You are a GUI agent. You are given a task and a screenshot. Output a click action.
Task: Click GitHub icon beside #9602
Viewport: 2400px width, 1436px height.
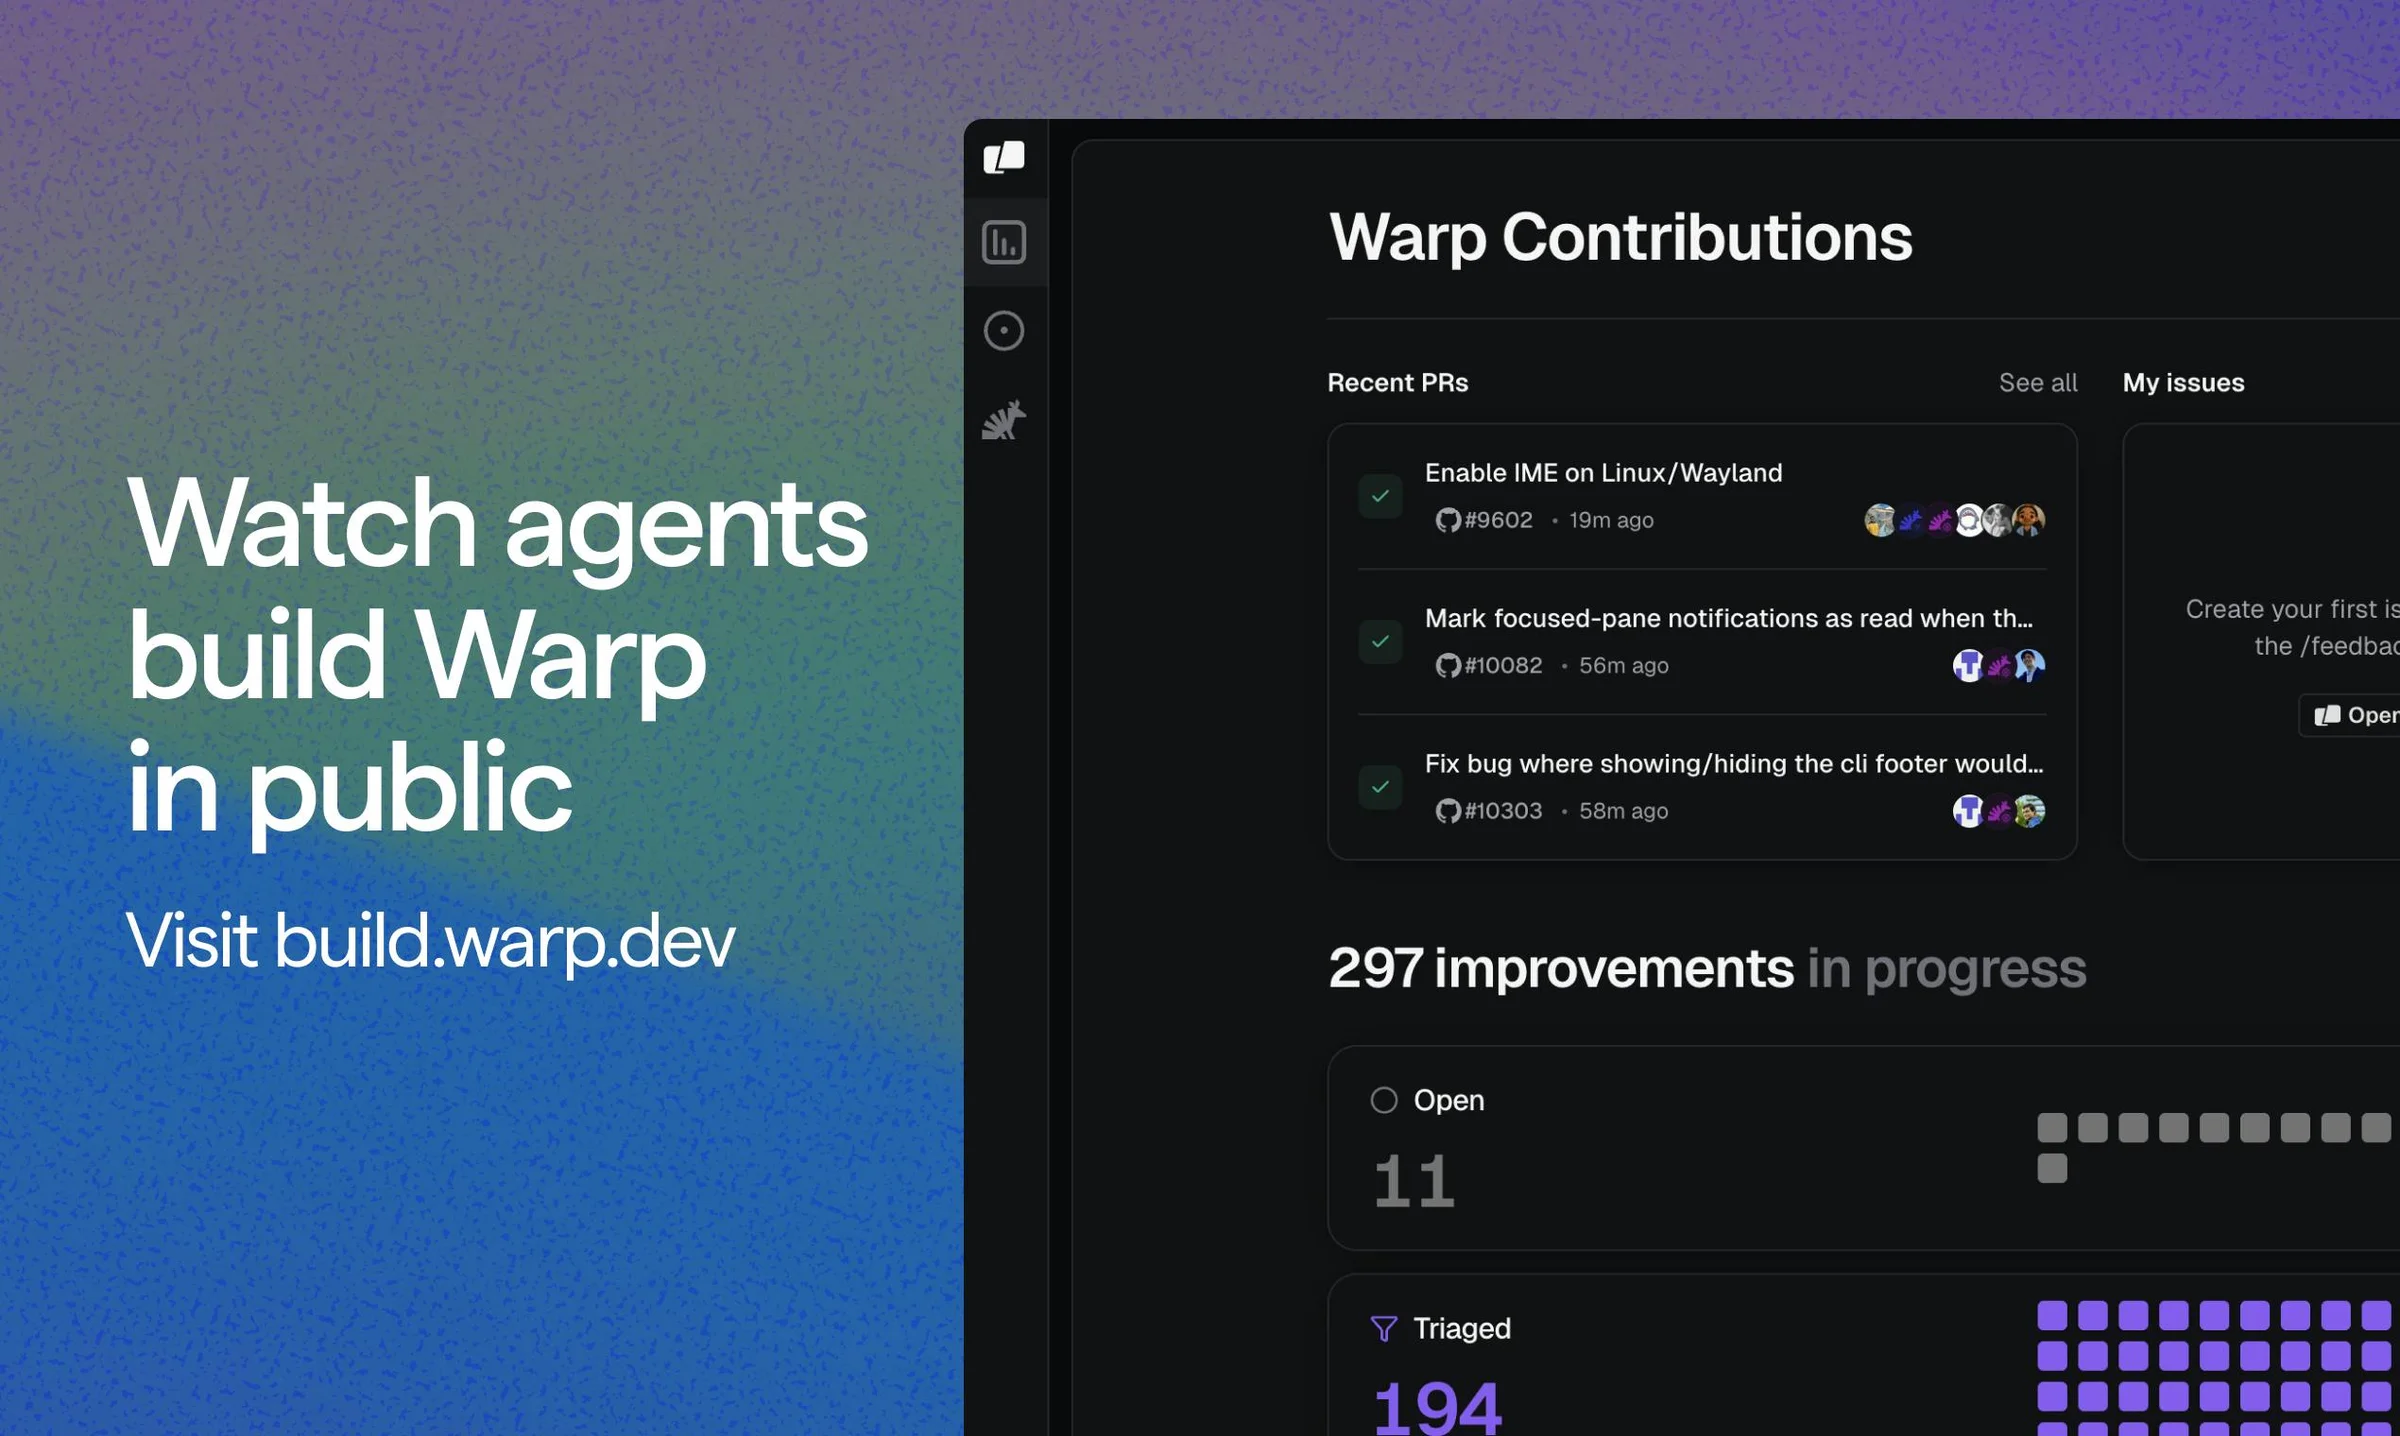tap(1447, 520)
